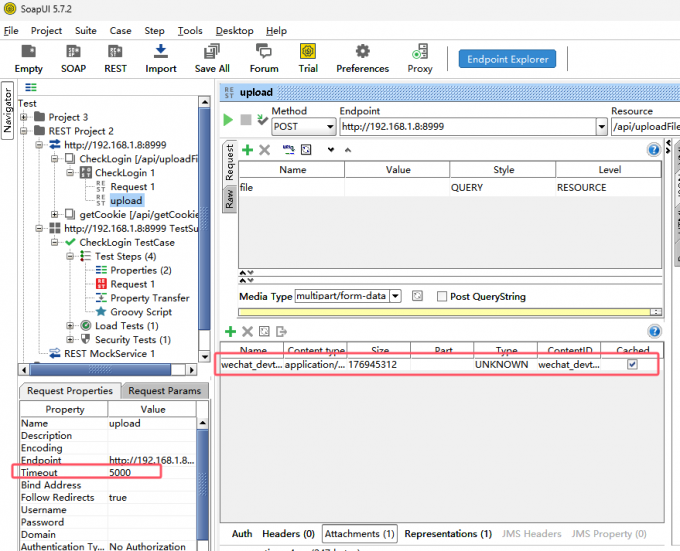
Task: Remove selected parameter with X icon
Action: pos(265,150)
